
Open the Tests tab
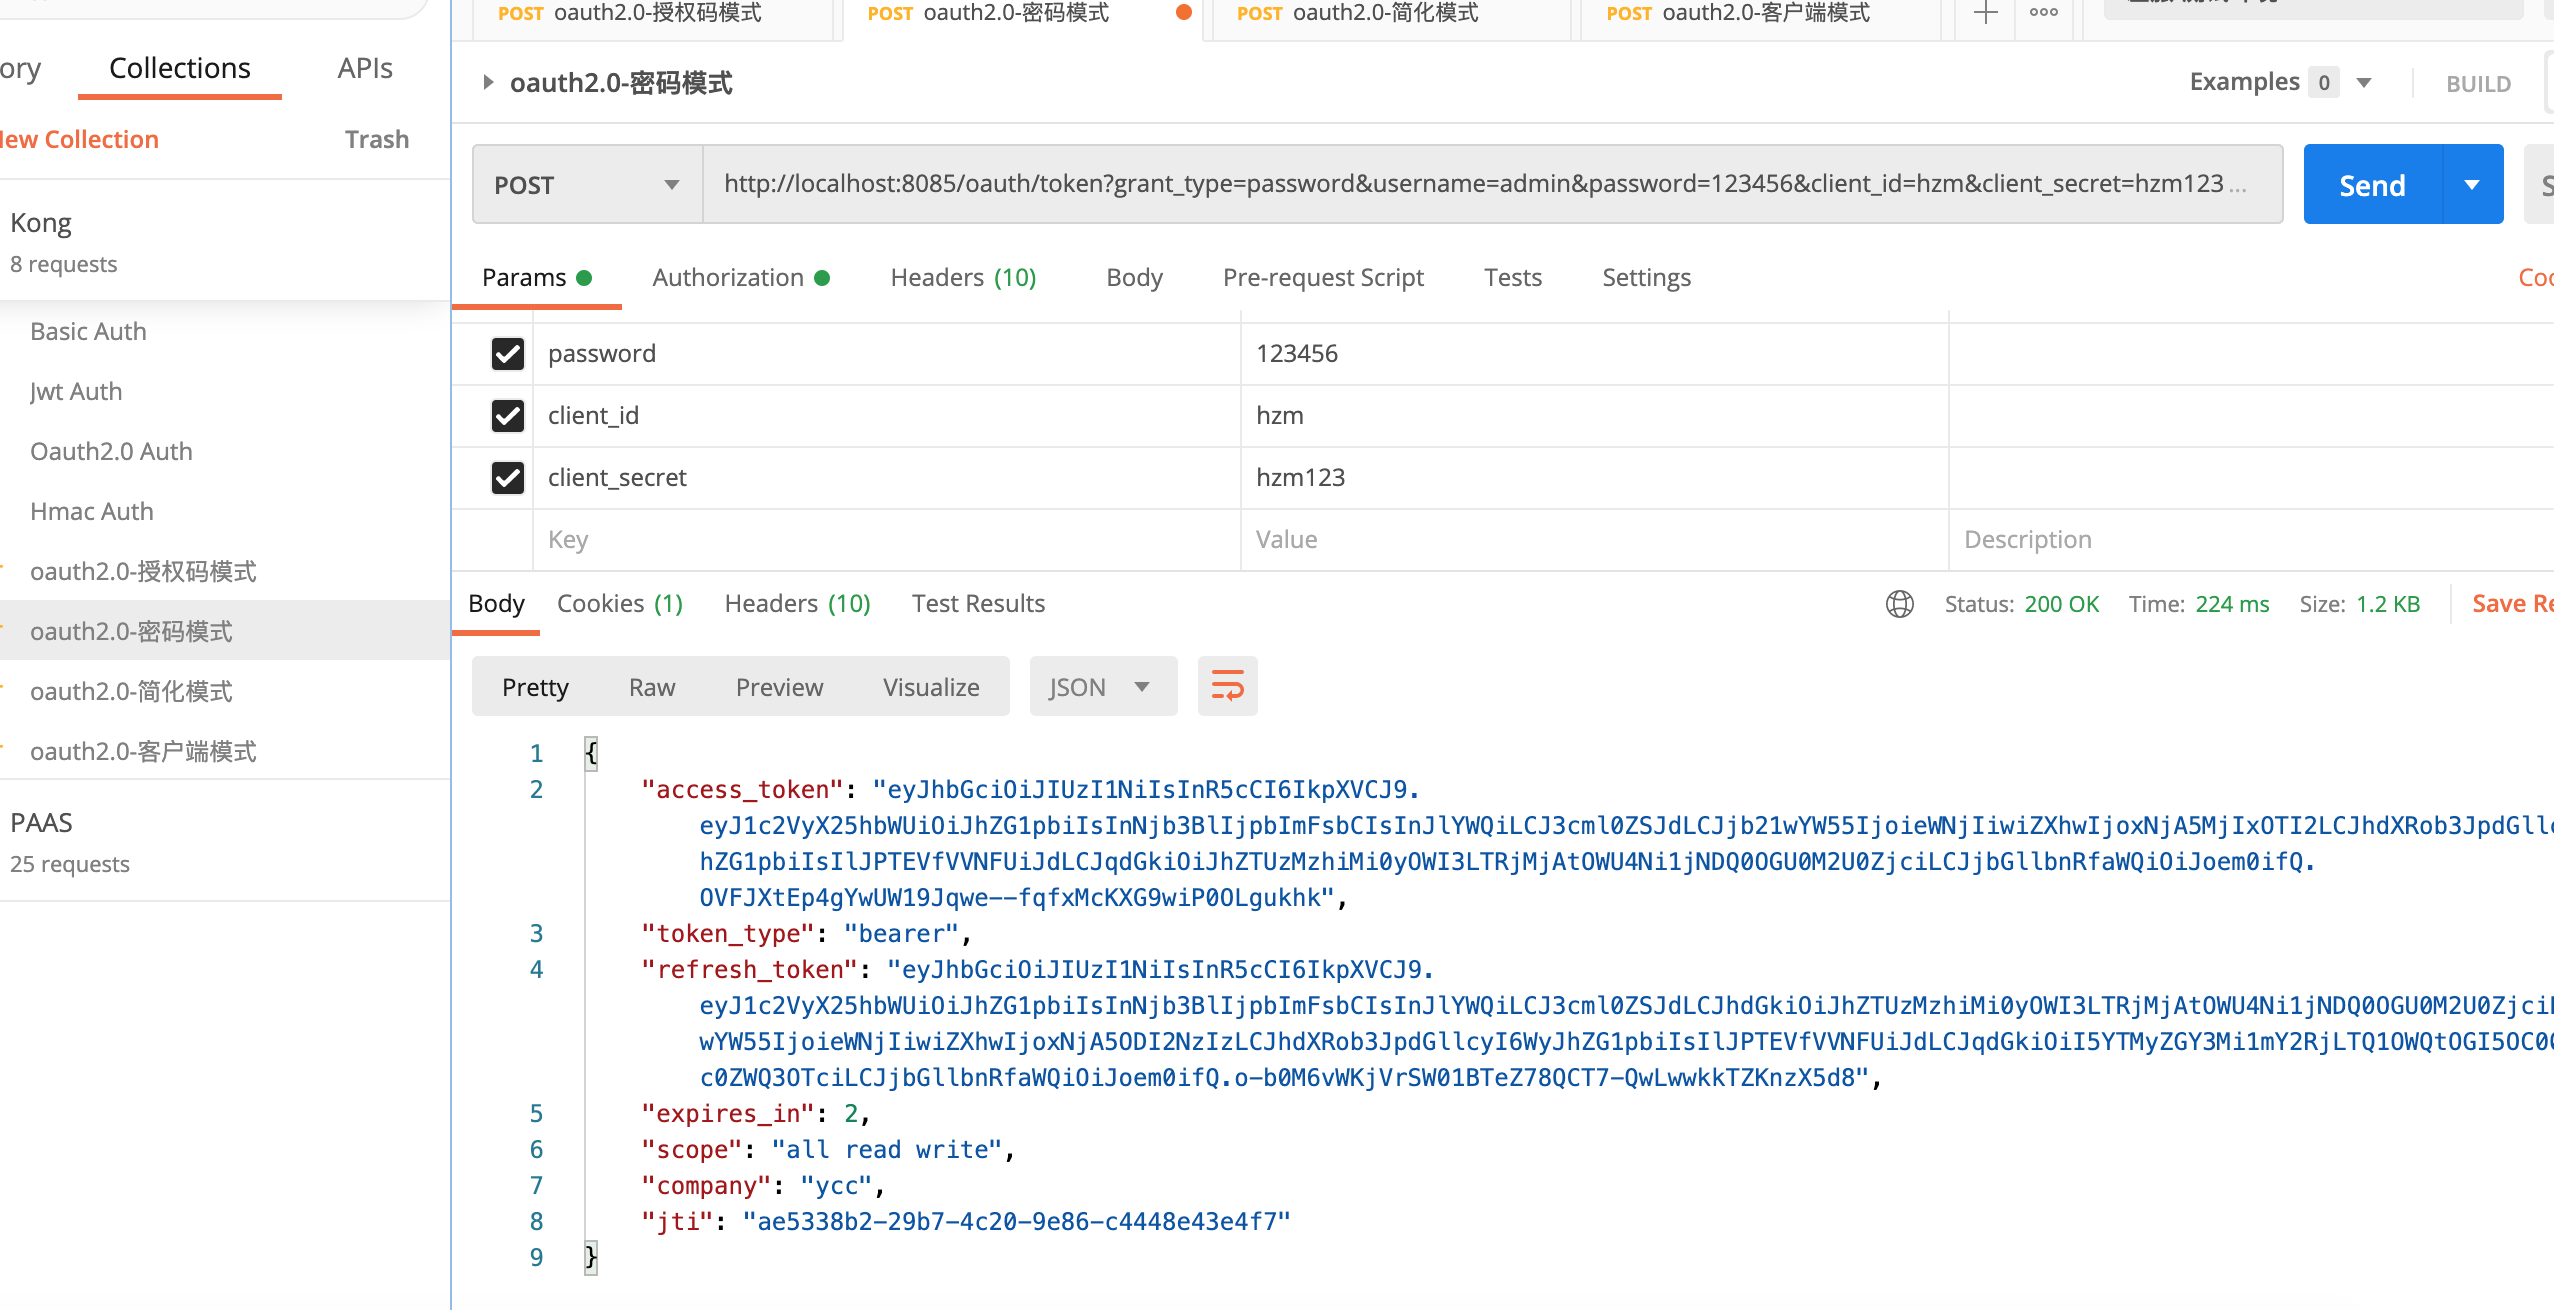(x=1512, y=278)
